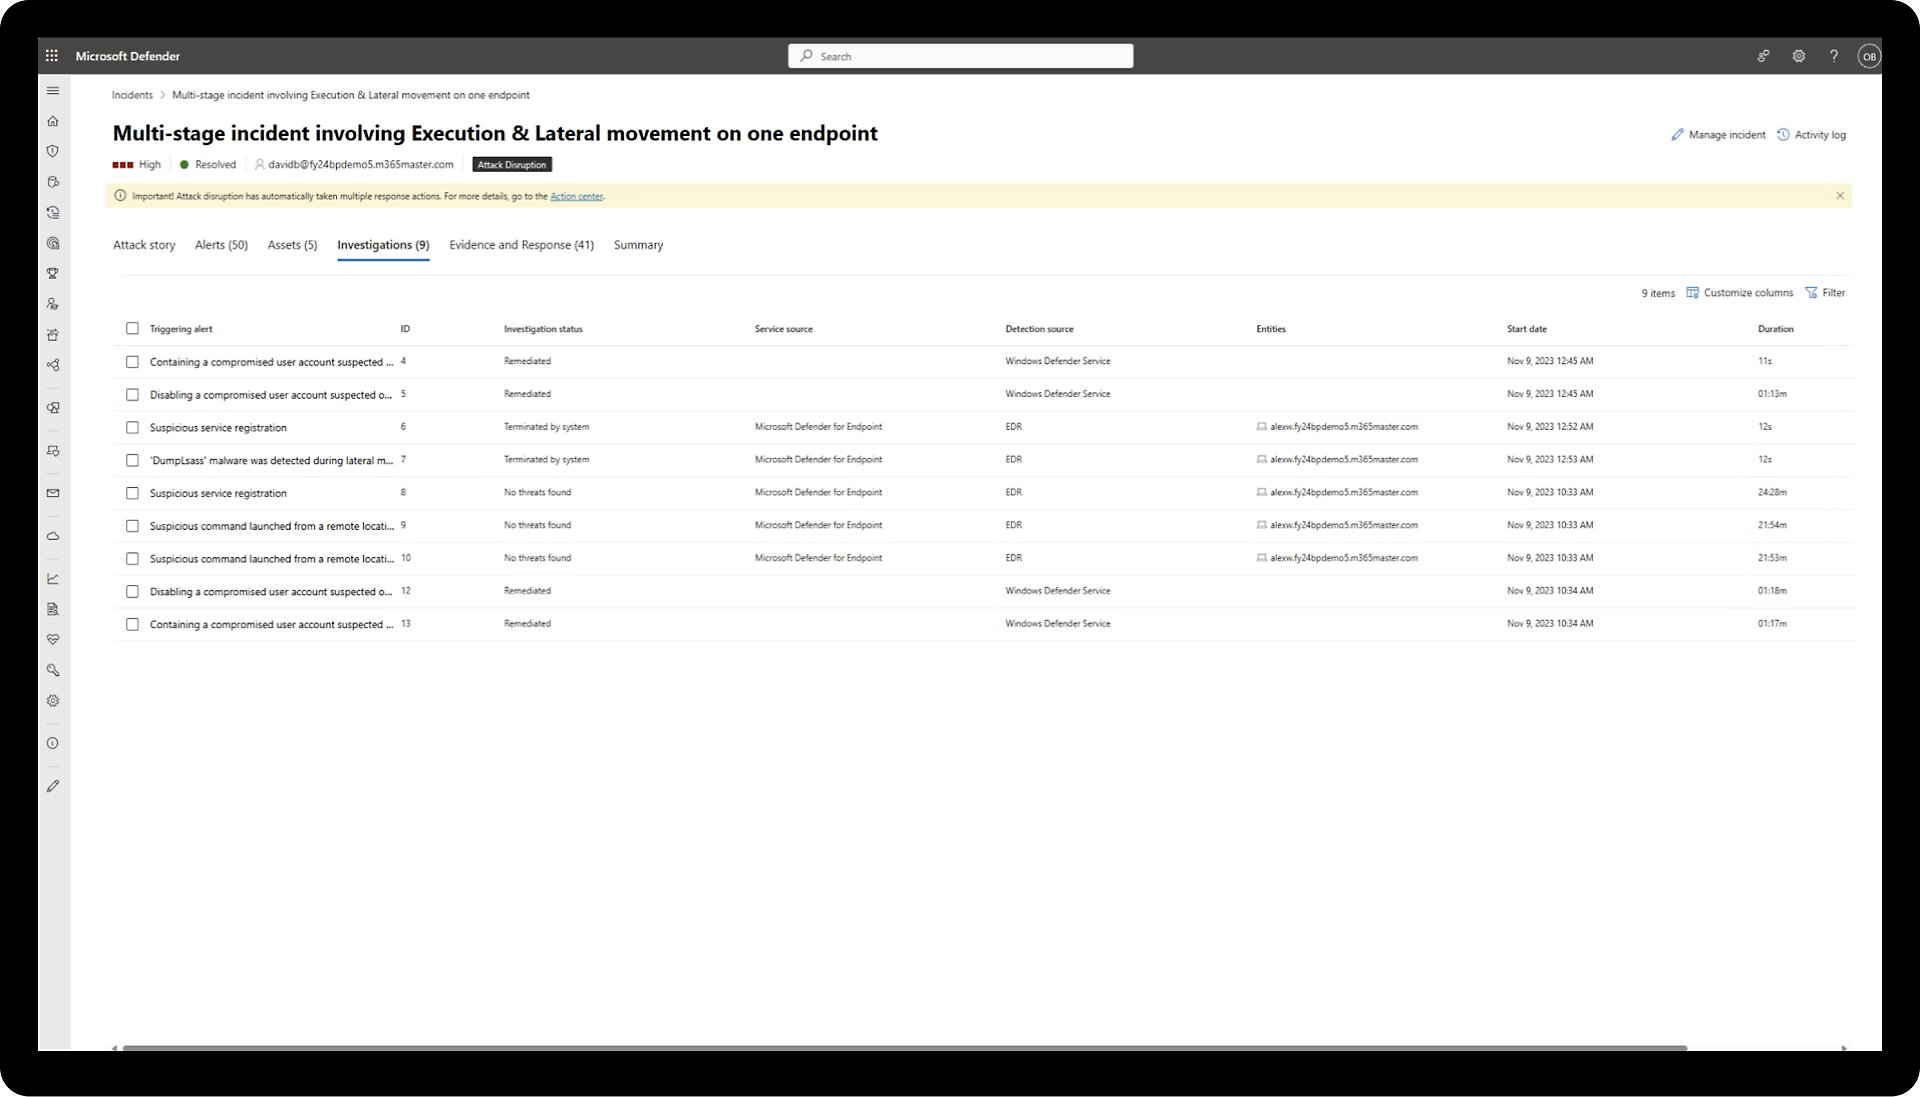Open the Secure score trophy icon

pos(52,273)
